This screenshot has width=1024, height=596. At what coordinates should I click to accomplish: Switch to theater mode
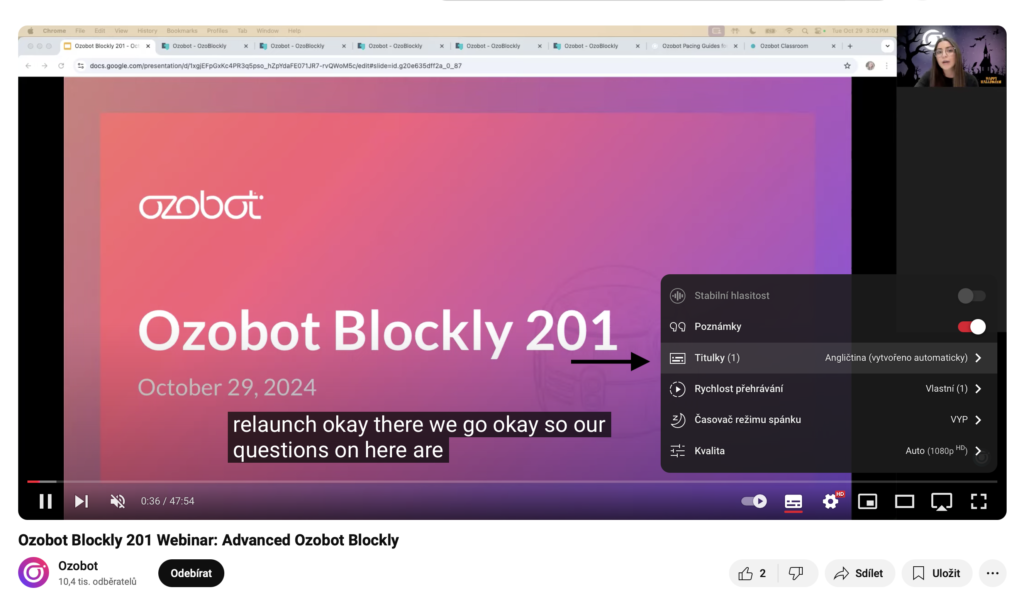click(x=904, y=501)
